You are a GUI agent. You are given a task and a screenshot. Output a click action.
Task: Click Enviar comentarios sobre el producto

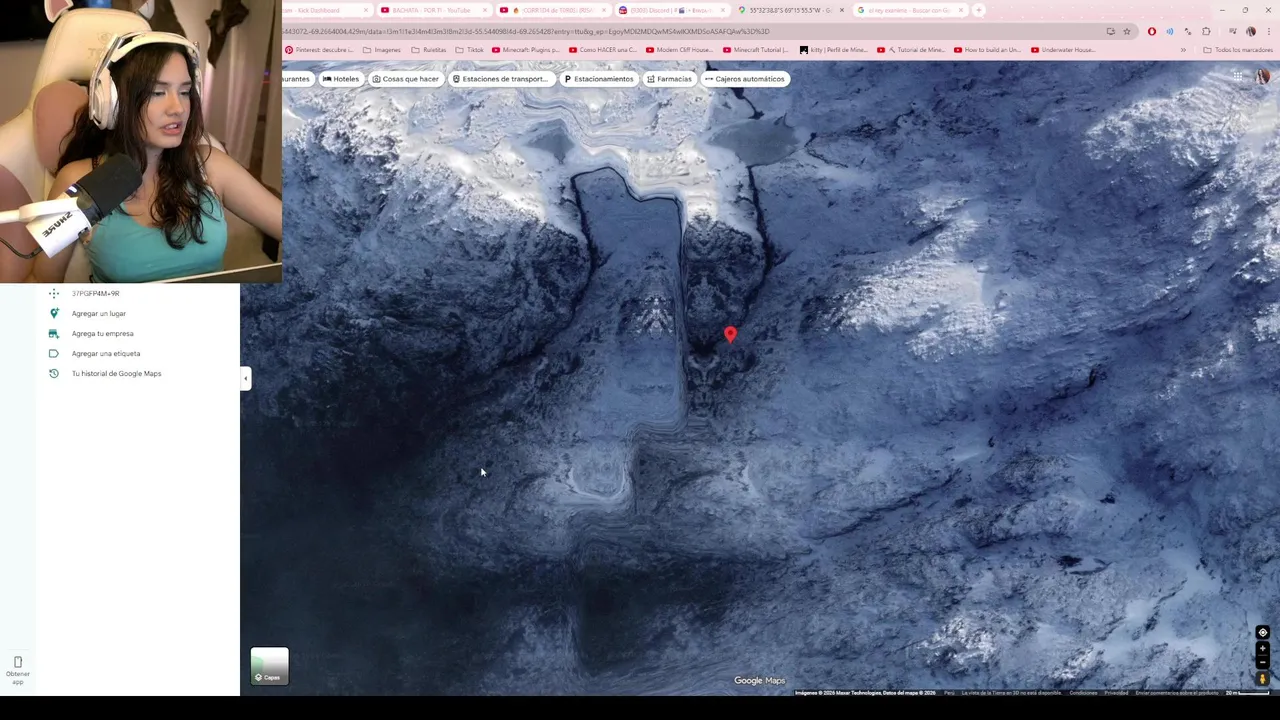[x=1177, y=693]
